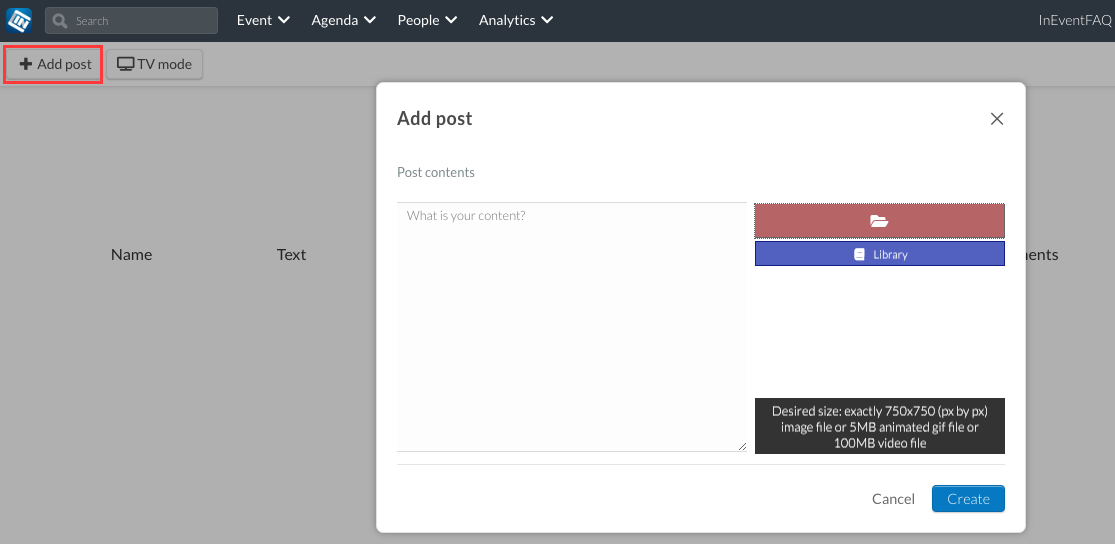1115x544 pixels.
Task: Click the TV mode monitor icon
Action: pos(125,64)
